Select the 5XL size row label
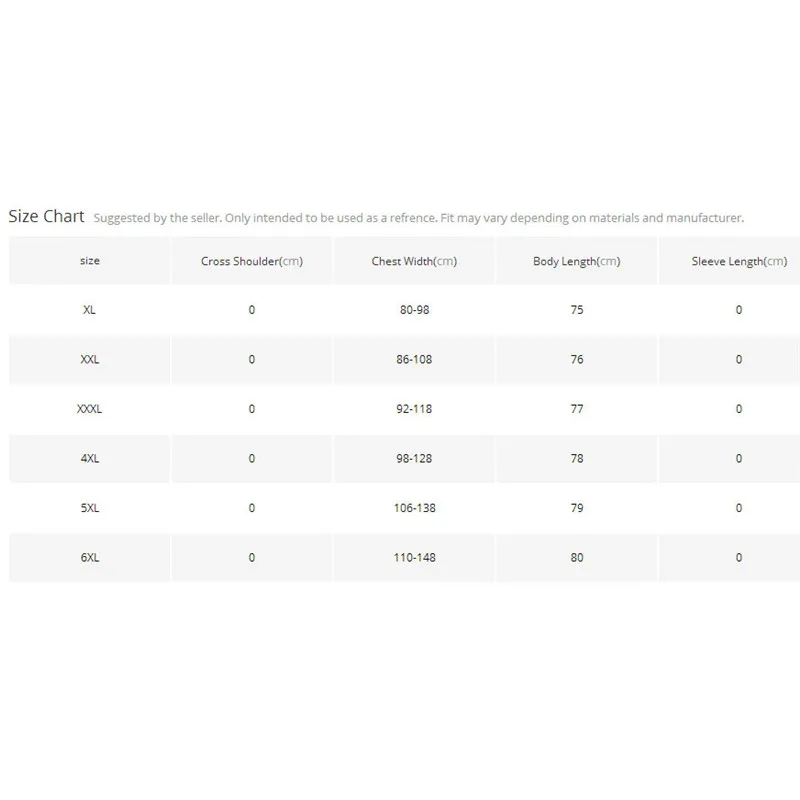The image size is (800, 800). click(x=90, y=508)
